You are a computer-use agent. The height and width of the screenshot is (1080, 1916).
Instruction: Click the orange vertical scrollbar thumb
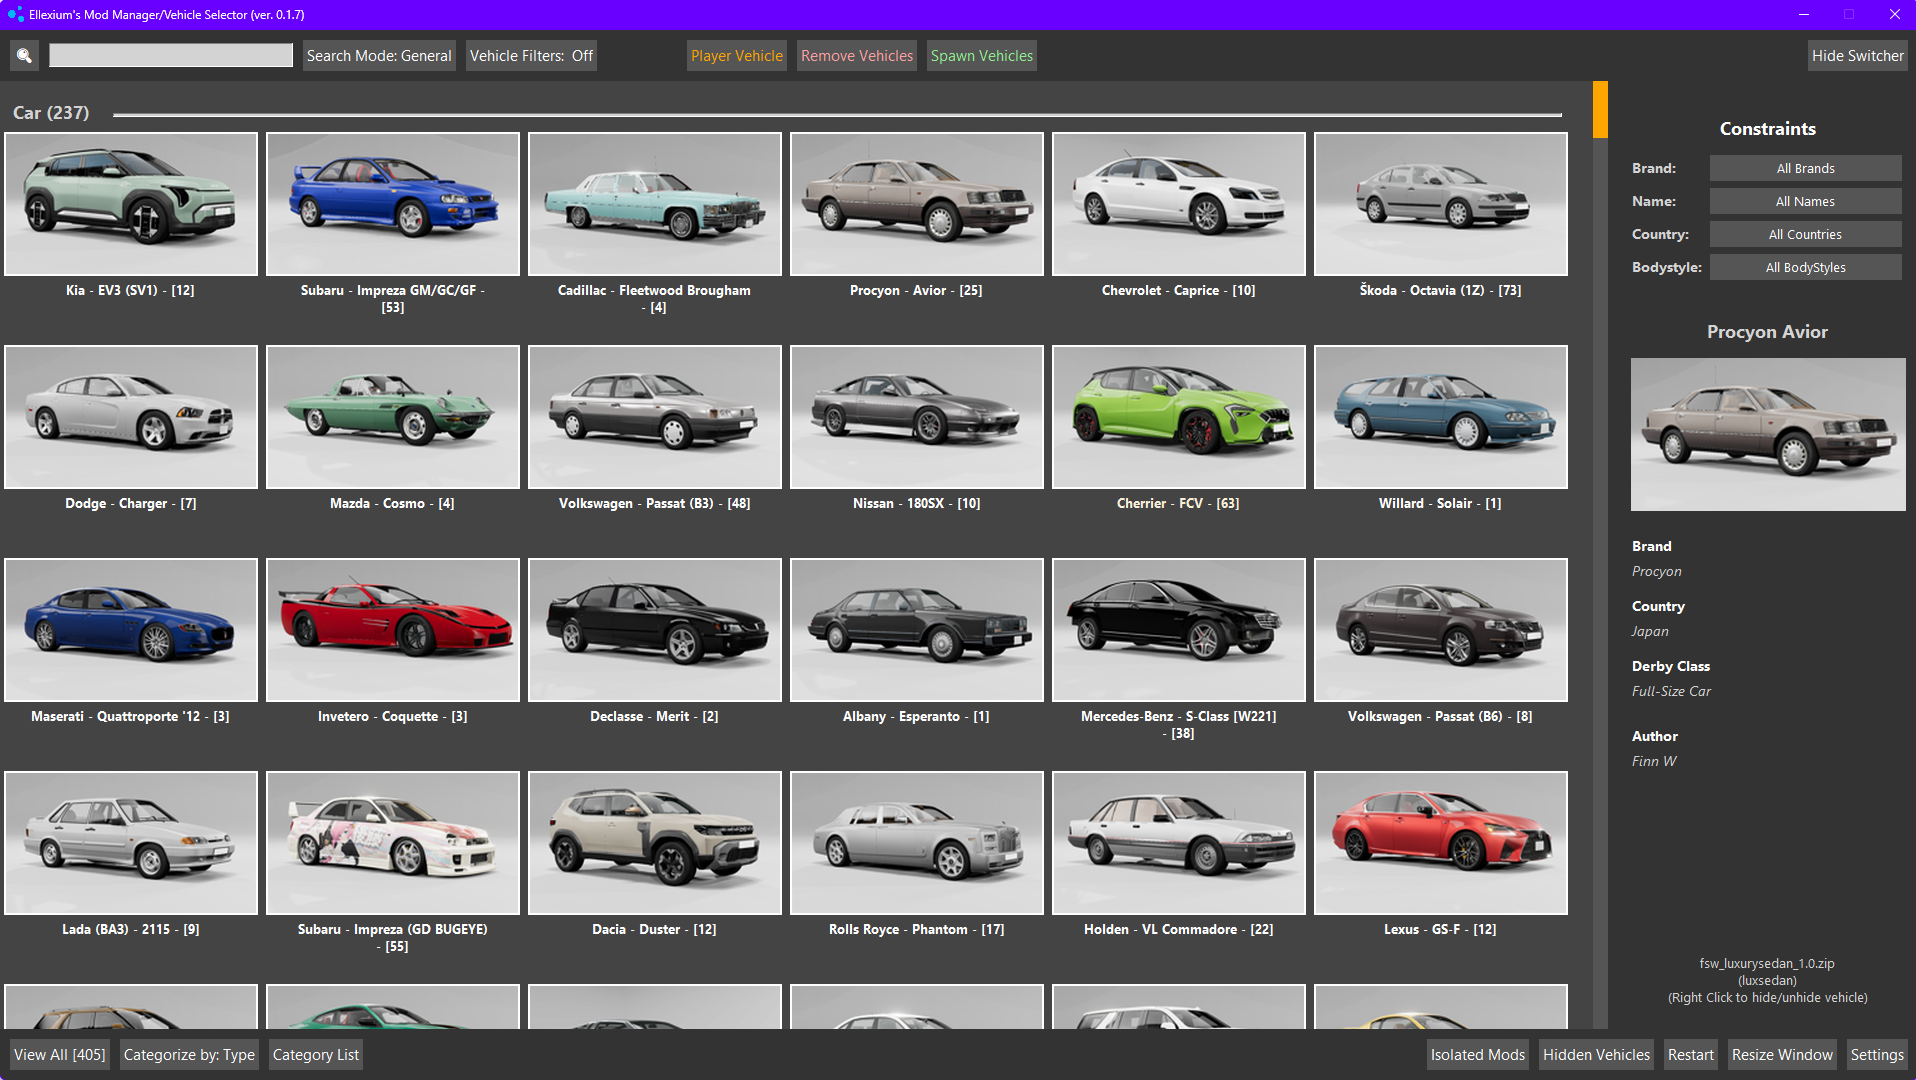pyautogui.click(x=1600, y=109)
